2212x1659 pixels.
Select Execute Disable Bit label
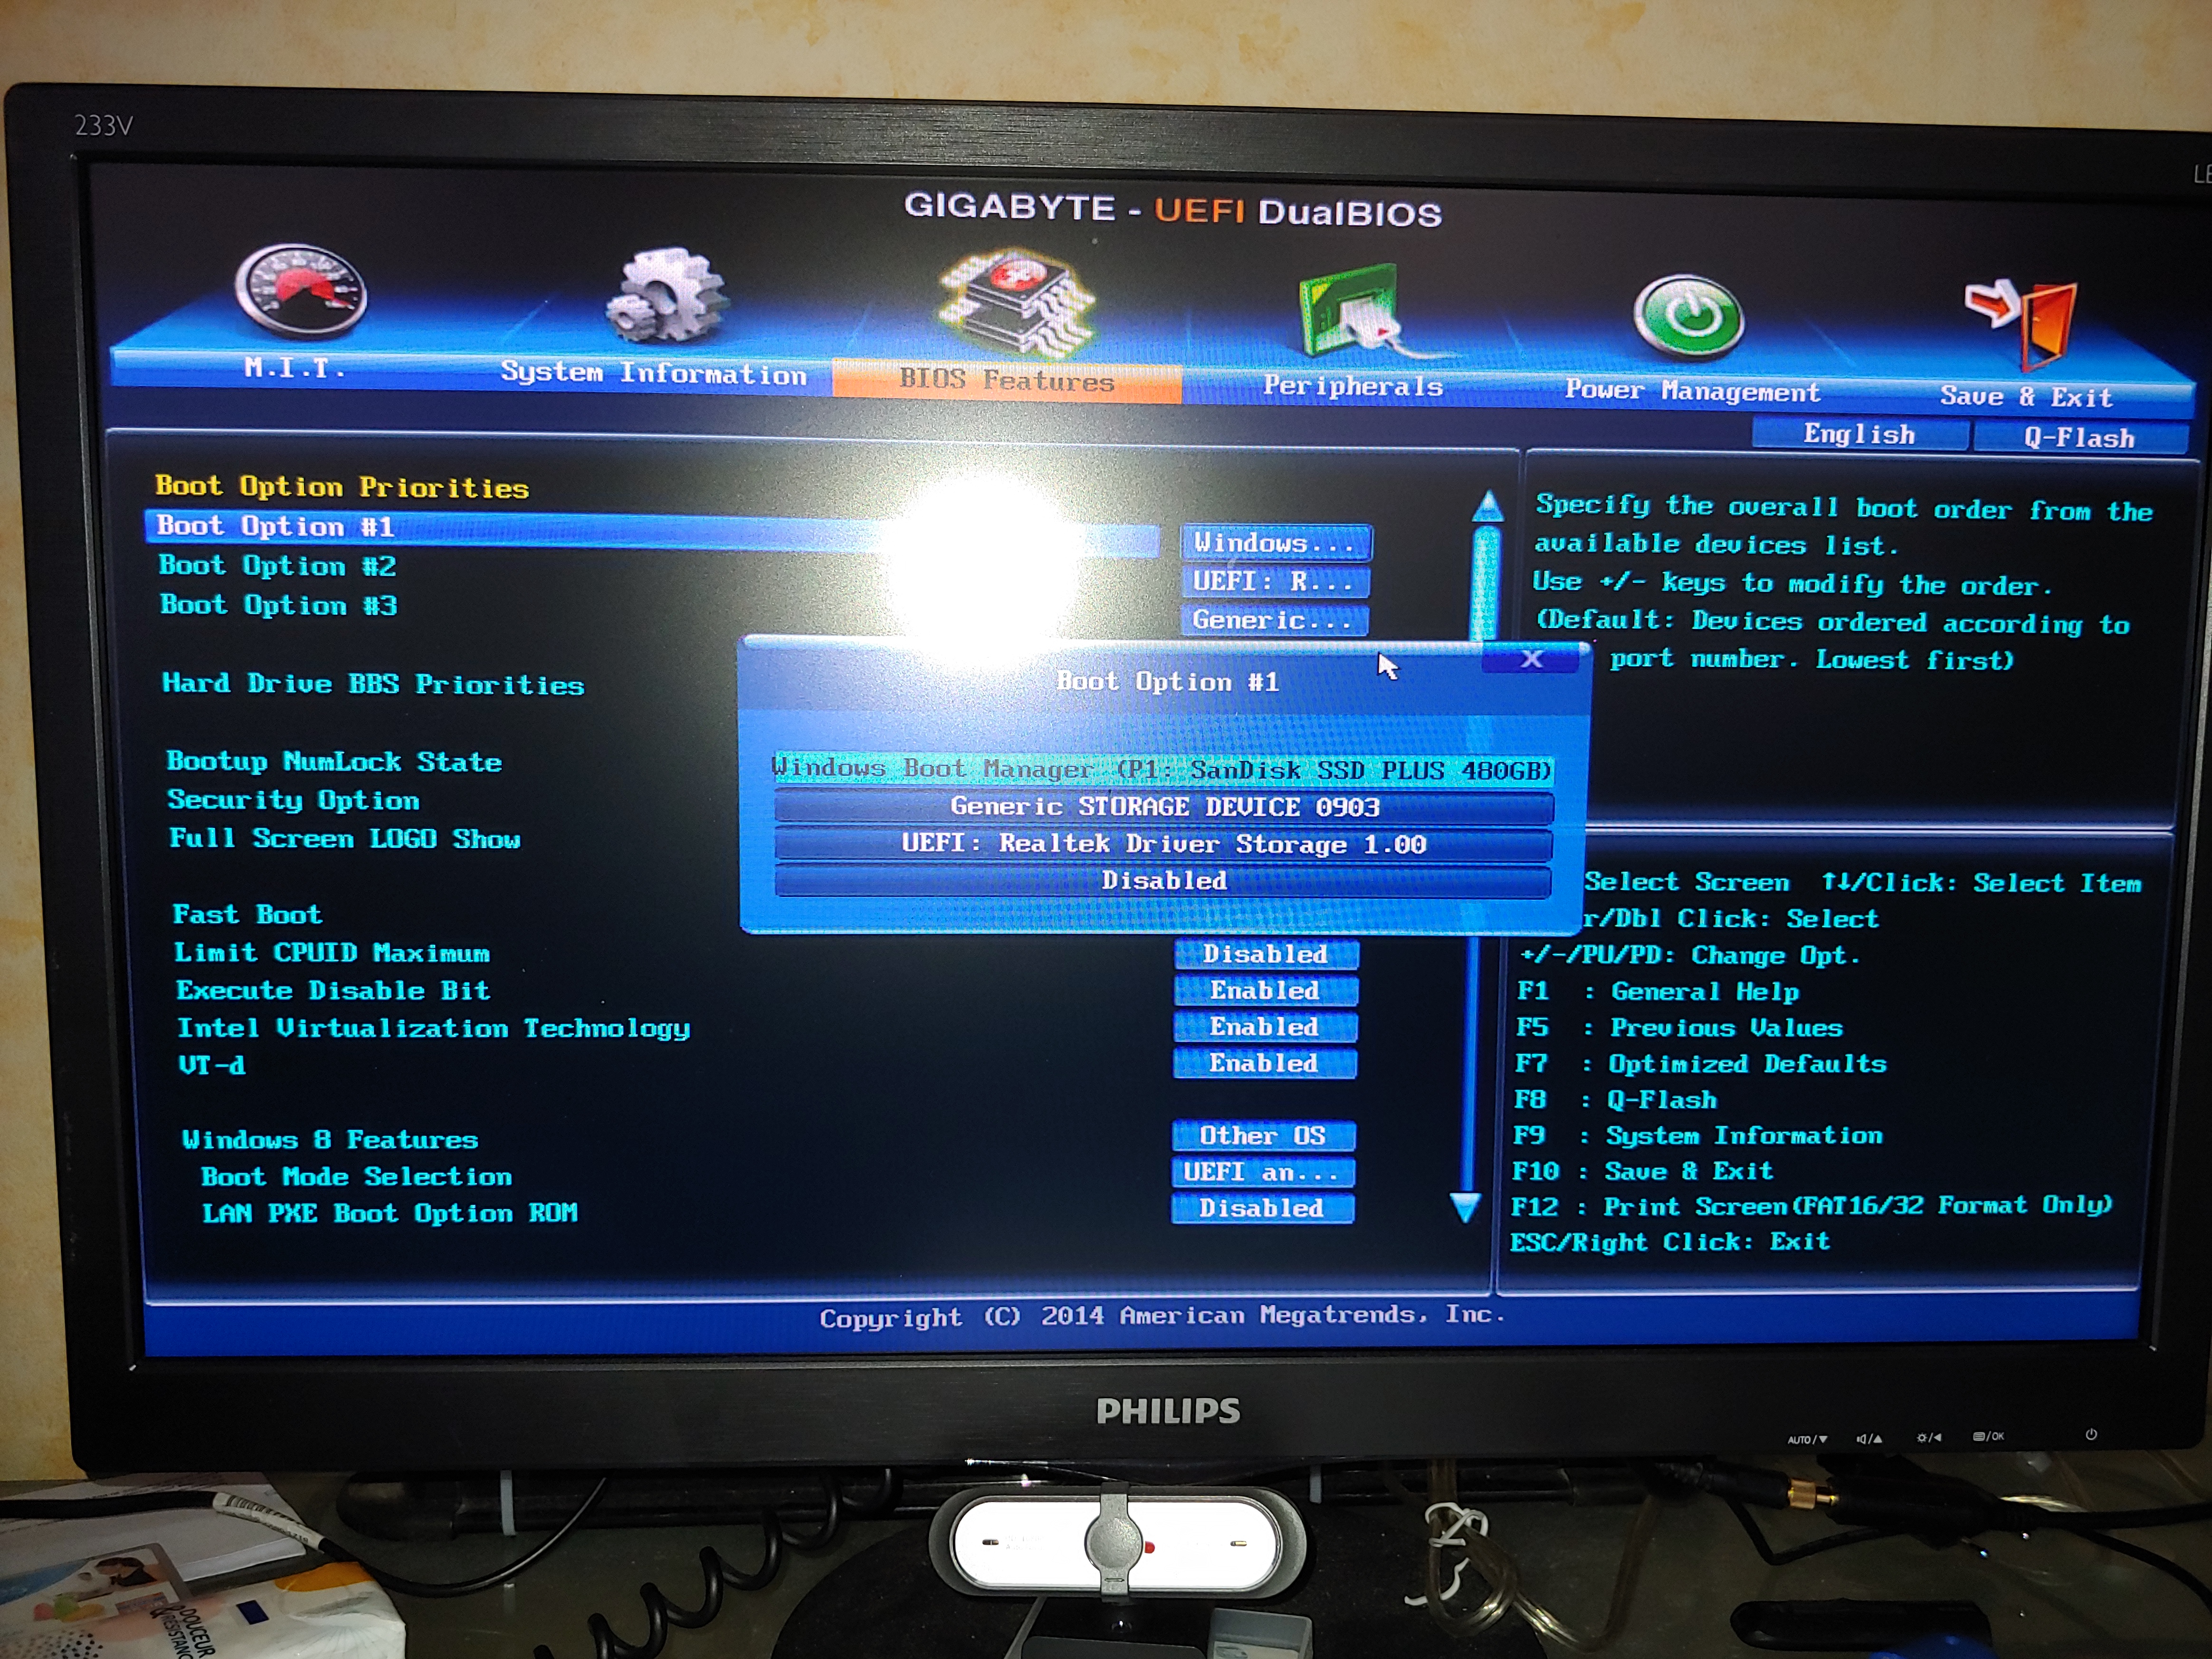point(333,990)
